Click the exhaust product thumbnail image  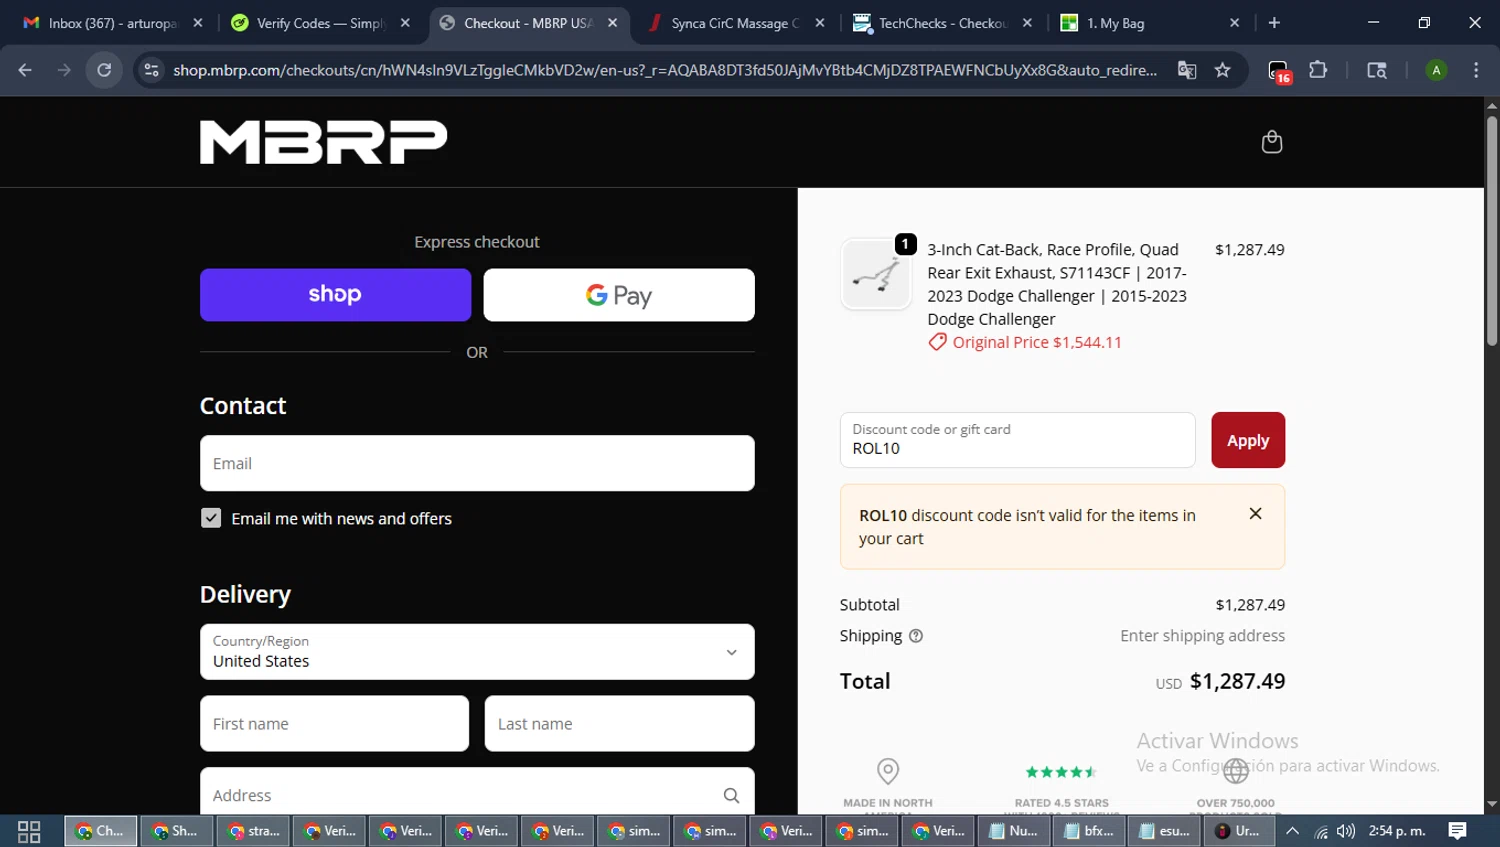tap(876, 274)
